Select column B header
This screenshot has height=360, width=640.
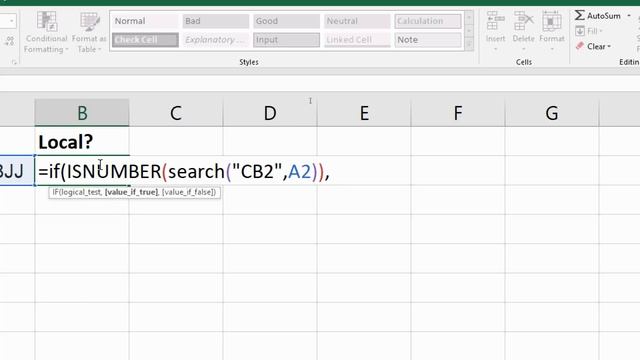[82, 113]
